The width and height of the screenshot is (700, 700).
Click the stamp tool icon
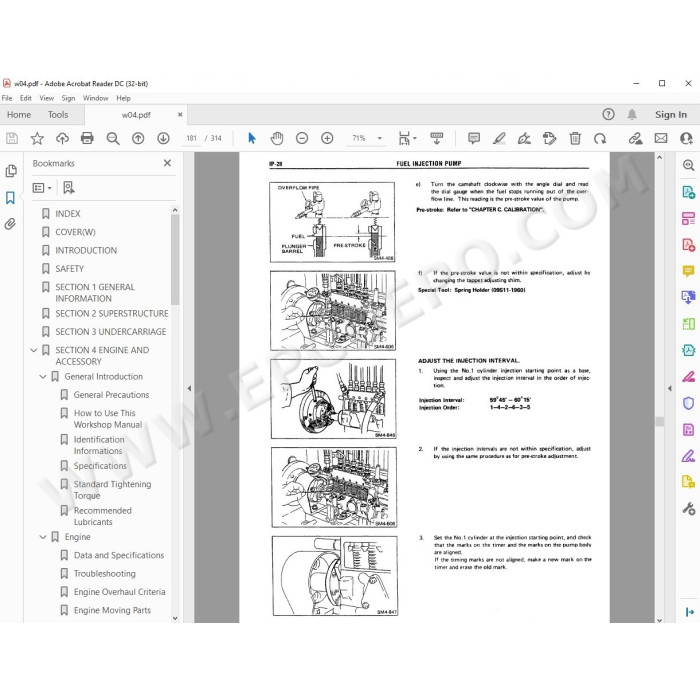pyautogui.click(x=550, y=138)
